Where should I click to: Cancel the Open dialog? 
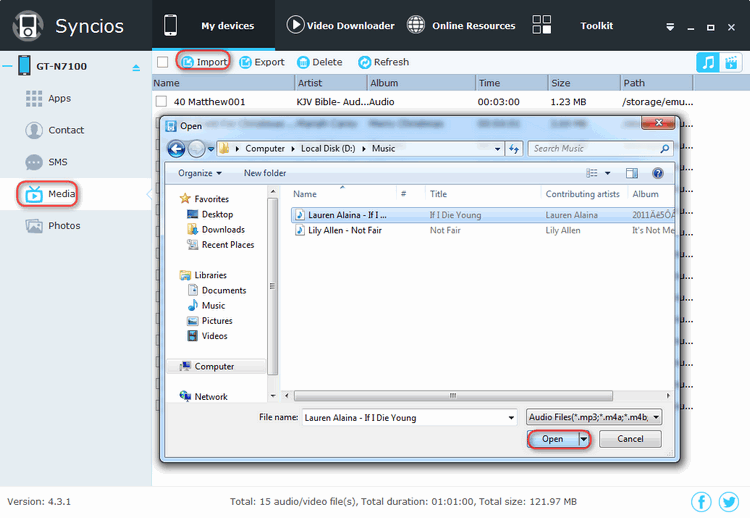coord(630,439)
